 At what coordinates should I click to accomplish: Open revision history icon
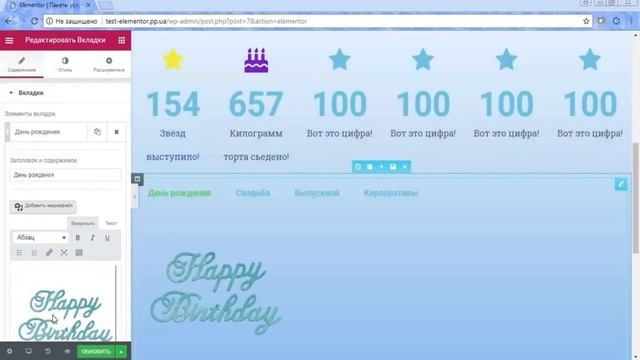point(48,351)
